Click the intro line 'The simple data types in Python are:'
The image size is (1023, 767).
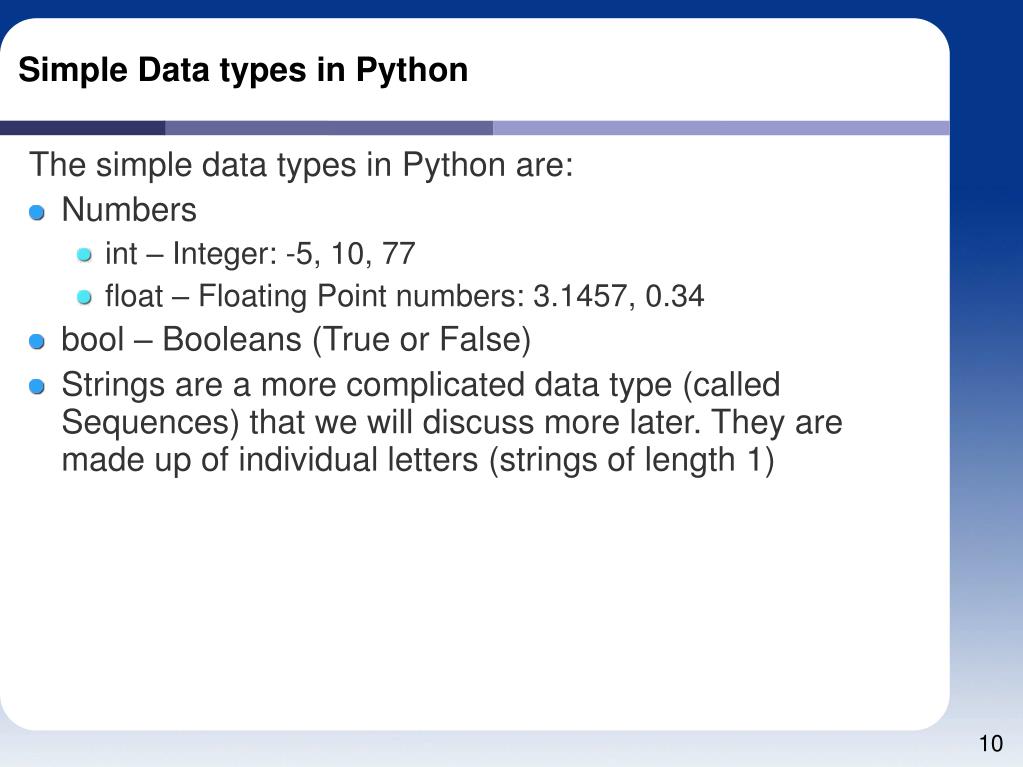coord(301,165)
